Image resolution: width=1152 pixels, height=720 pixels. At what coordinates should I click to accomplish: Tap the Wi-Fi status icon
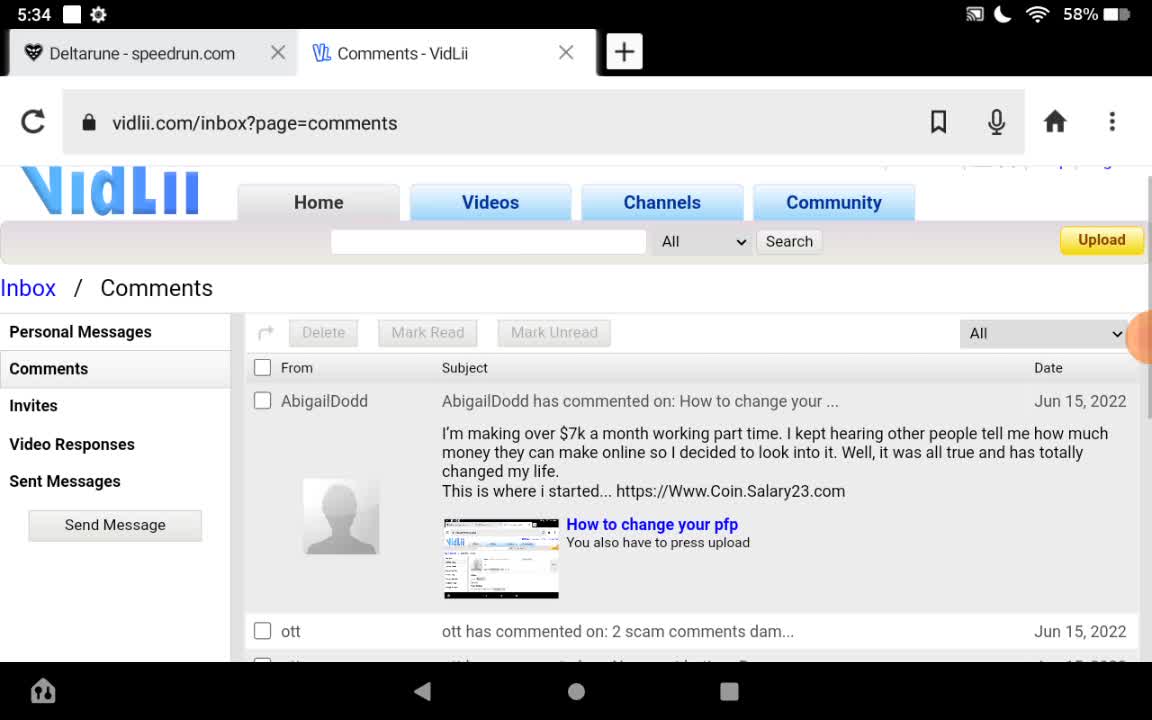coord(1037,14)
